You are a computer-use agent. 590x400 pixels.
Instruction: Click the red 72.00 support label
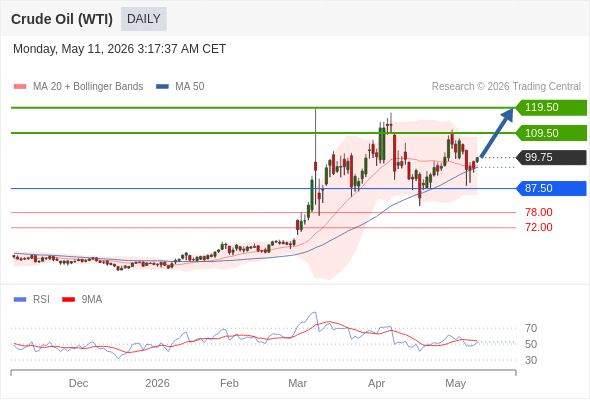coord(539,227)
